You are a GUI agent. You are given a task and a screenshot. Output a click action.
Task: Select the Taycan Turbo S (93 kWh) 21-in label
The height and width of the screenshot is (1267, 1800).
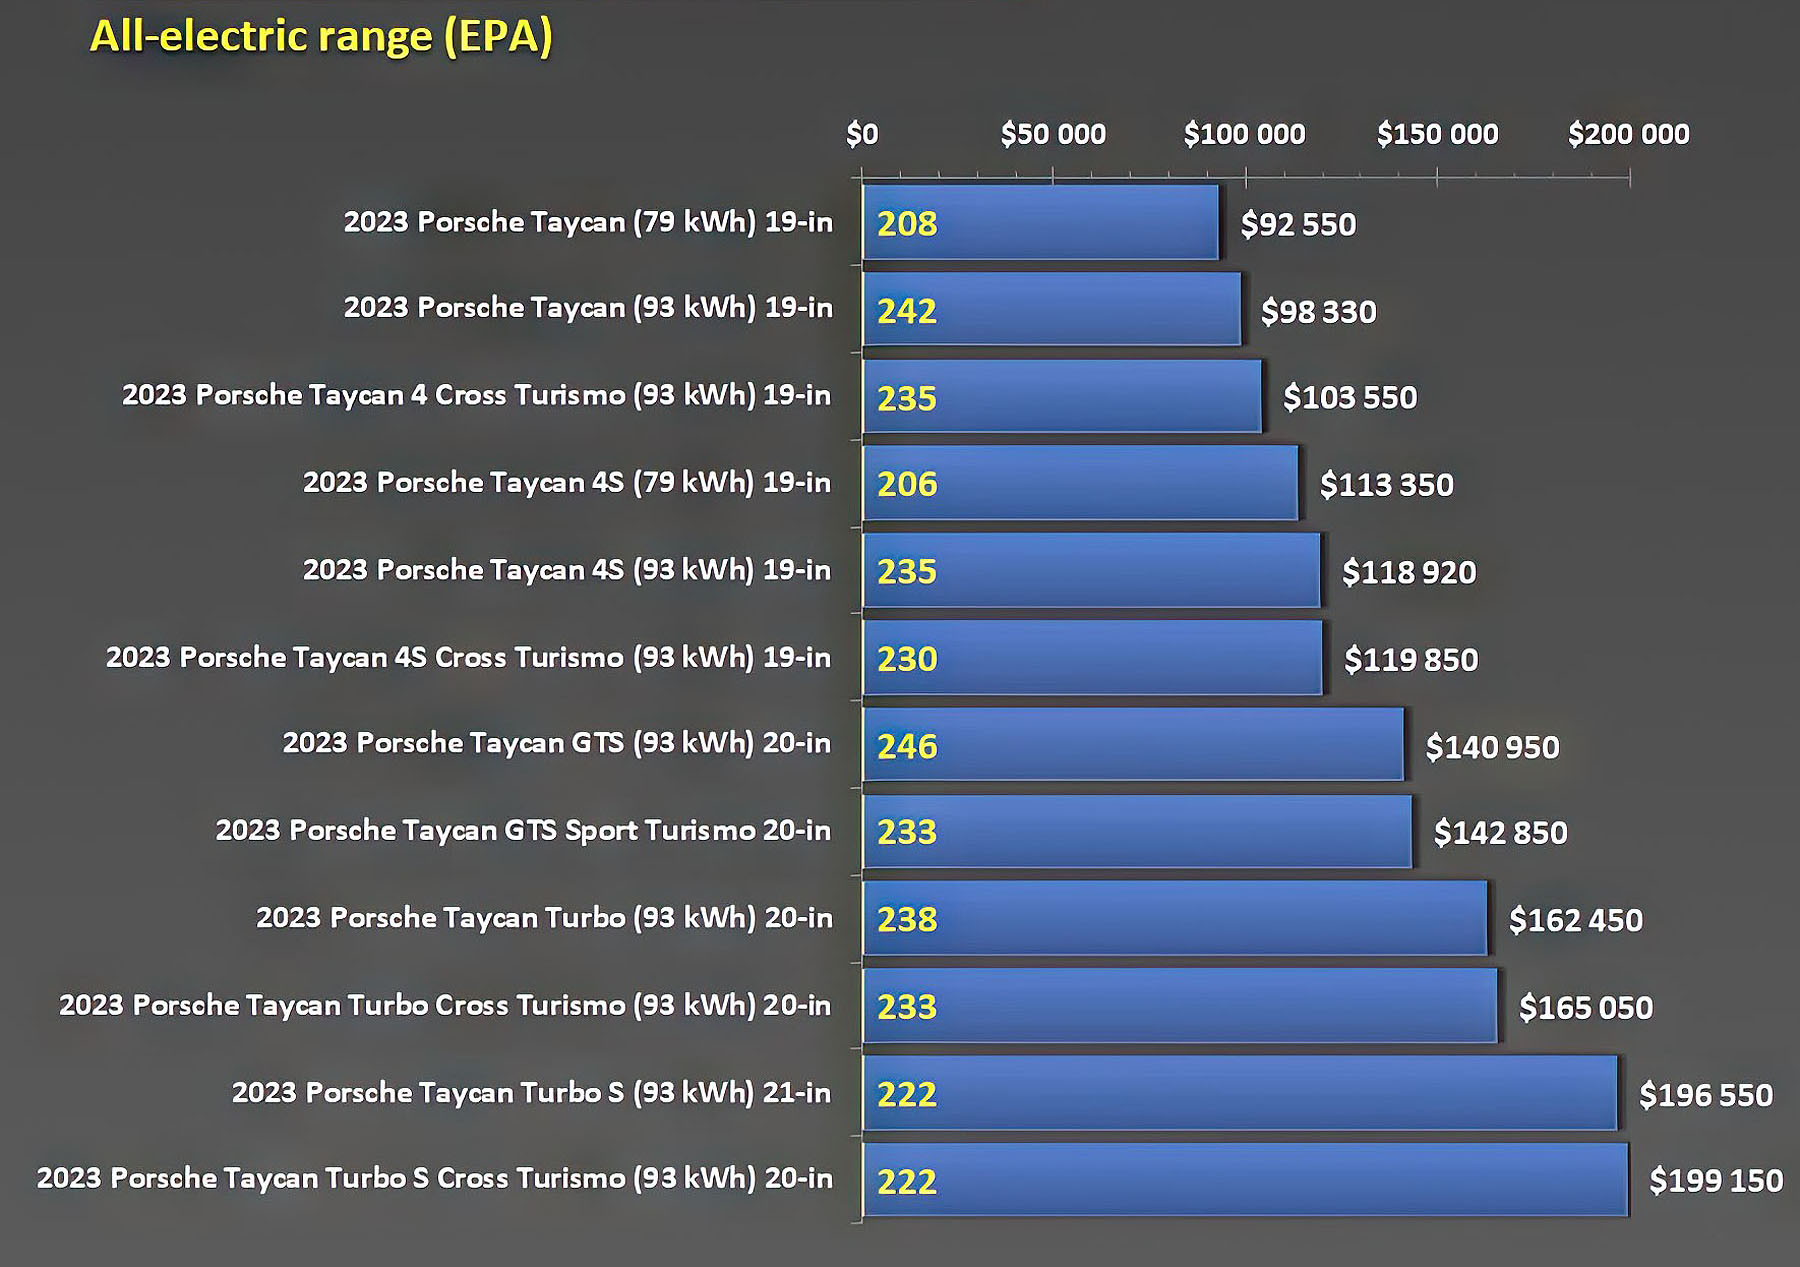[x=531, y=1093]
